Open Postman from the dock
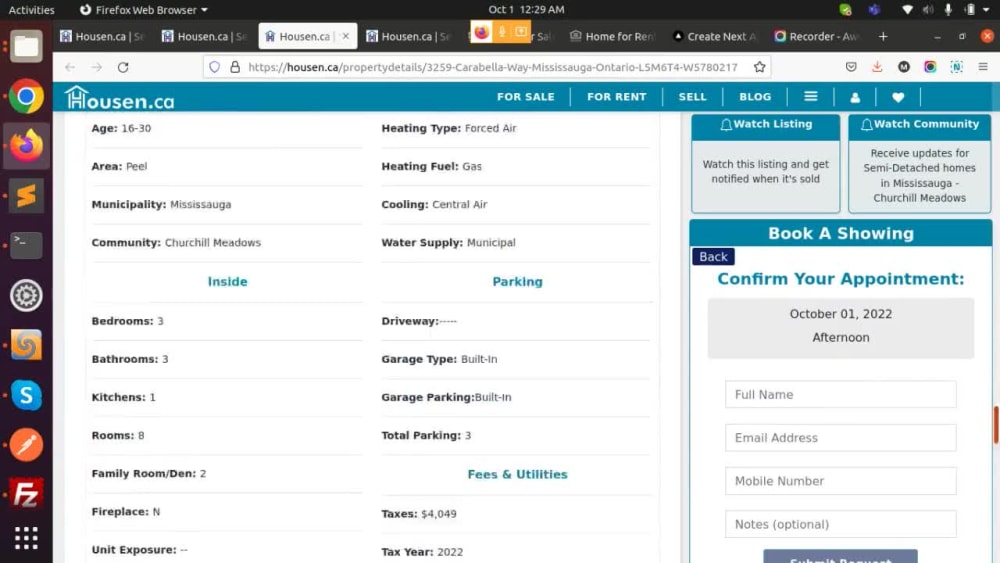Screen dimensions: 1000x563 pyautogui.click(x=26, y=444)
